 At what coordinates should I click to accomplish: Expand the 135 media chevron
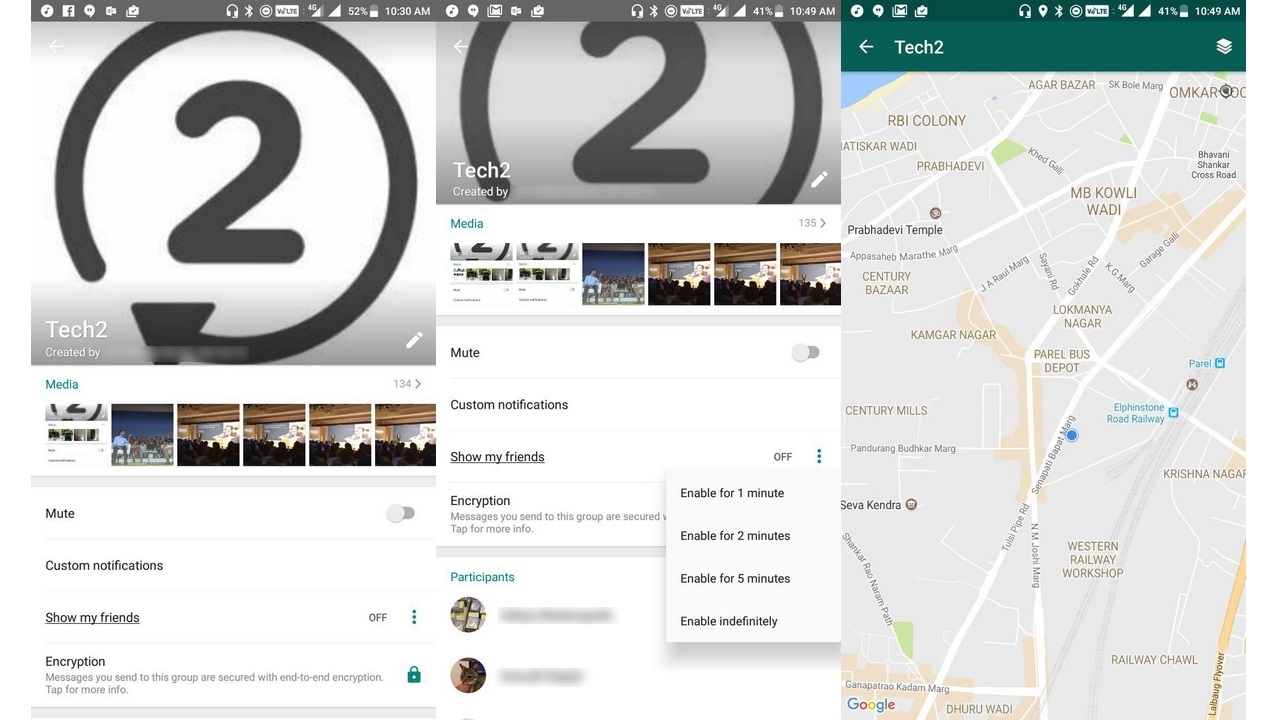(x=823, y=223)
